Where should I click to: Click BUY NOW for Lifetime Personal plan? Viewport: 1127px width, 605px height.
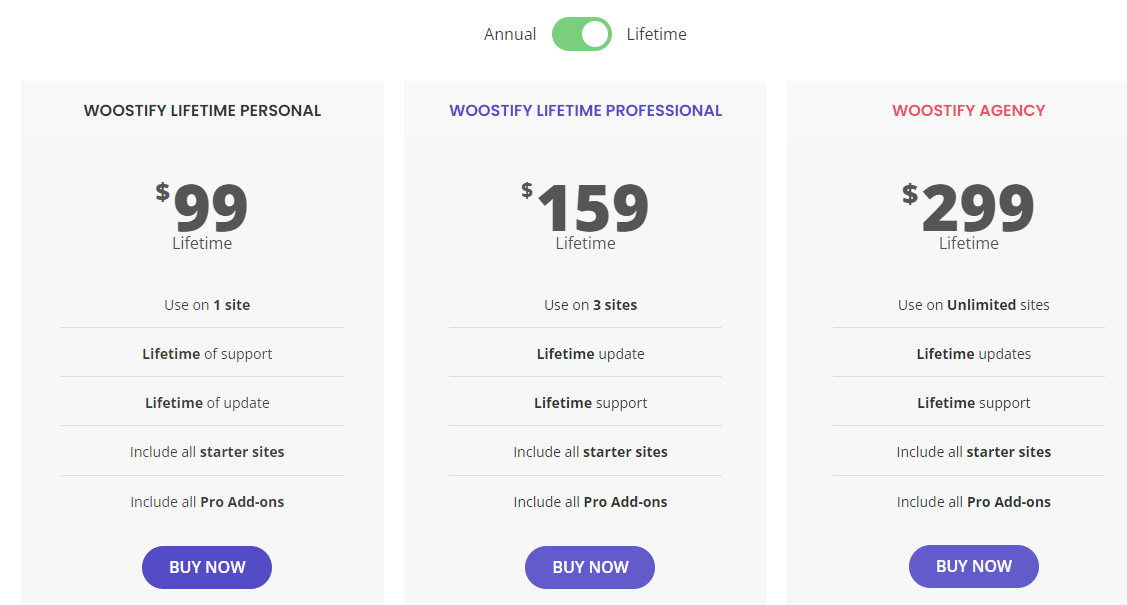[207, 567]
